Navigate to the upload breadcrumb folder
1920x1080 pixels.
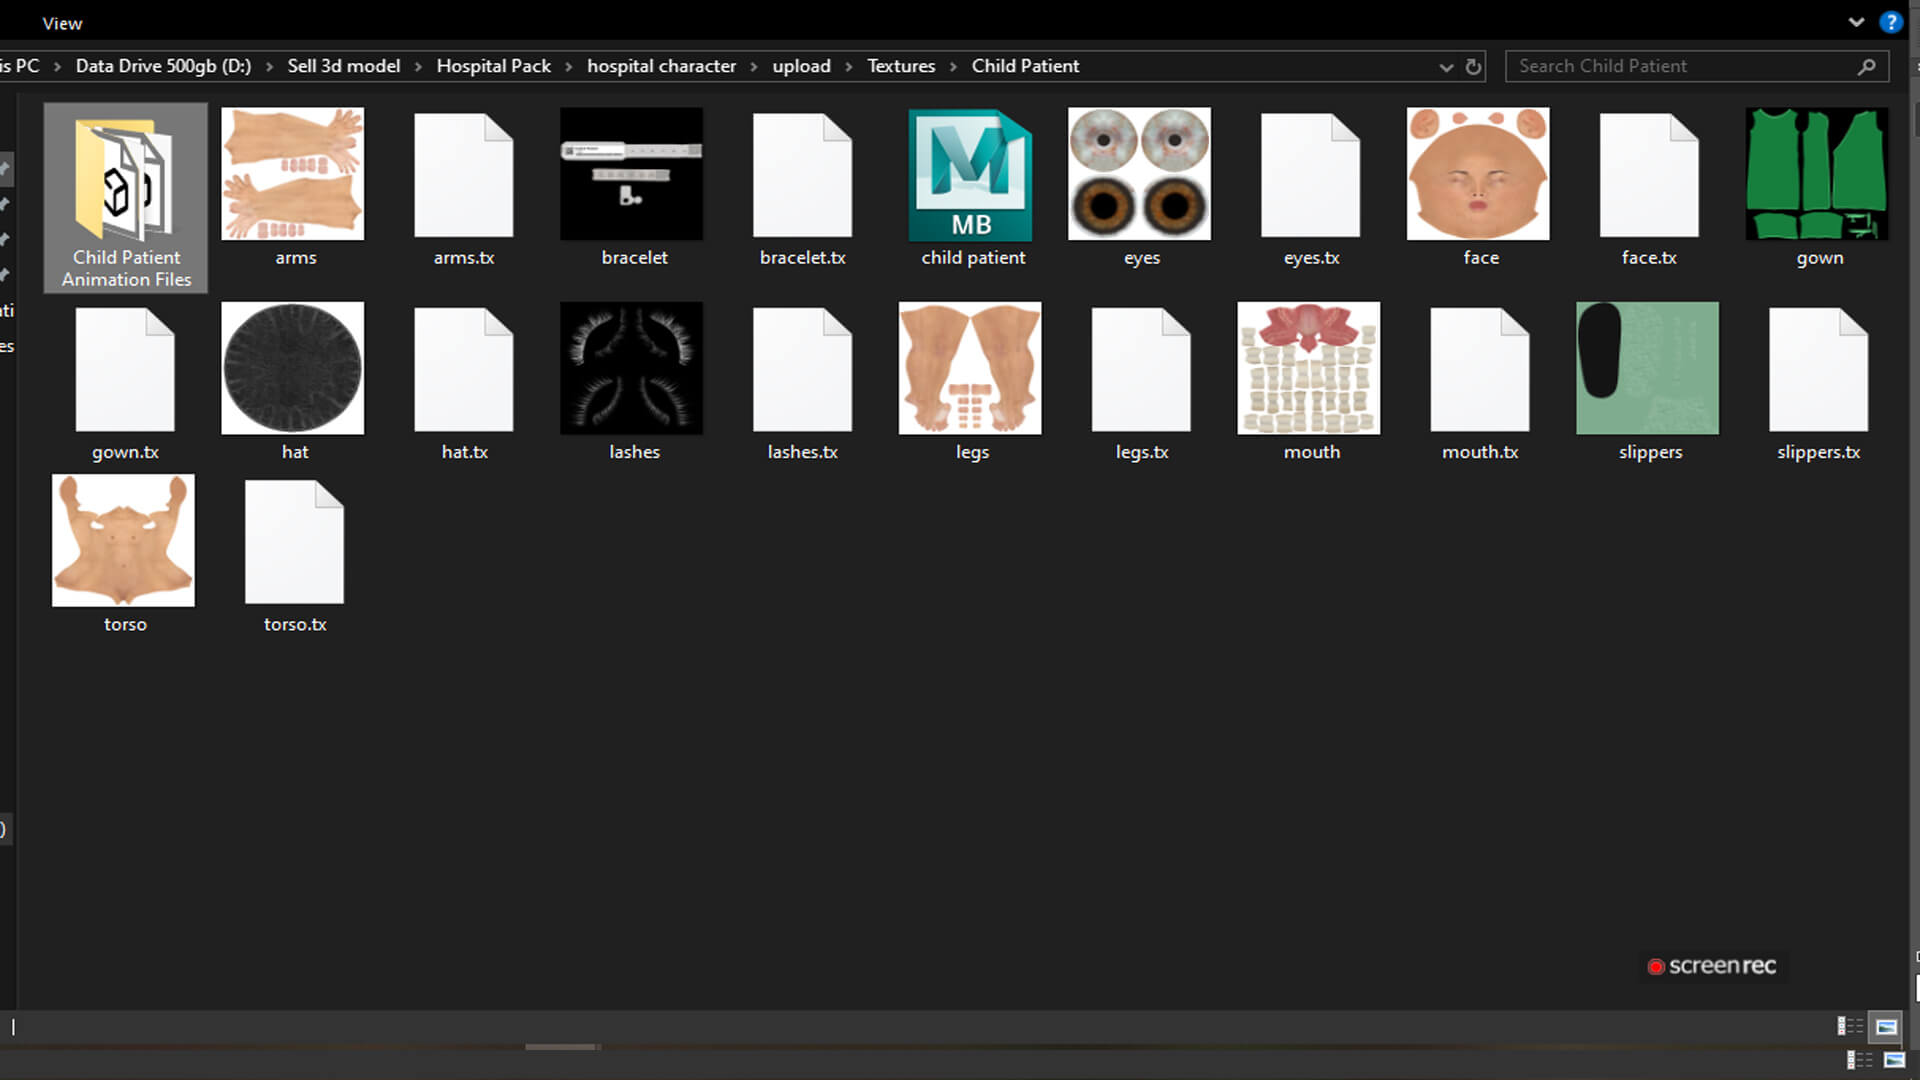tap(801, 66)
